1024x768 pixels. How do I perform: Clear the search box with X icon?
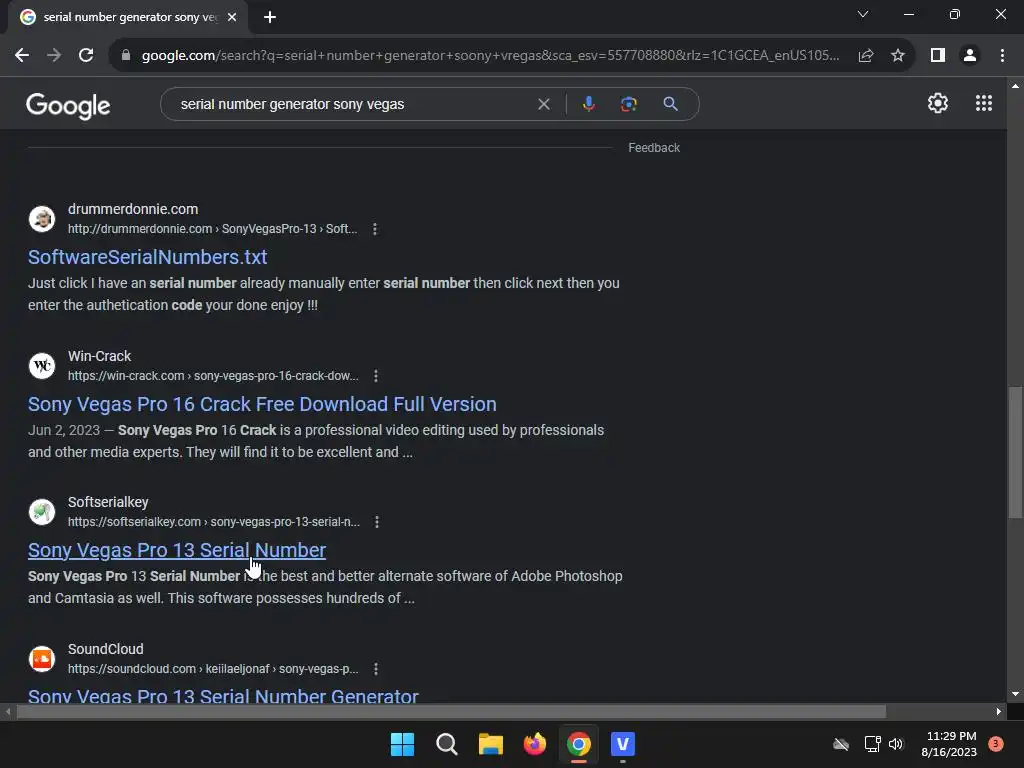tap(543, 104)
